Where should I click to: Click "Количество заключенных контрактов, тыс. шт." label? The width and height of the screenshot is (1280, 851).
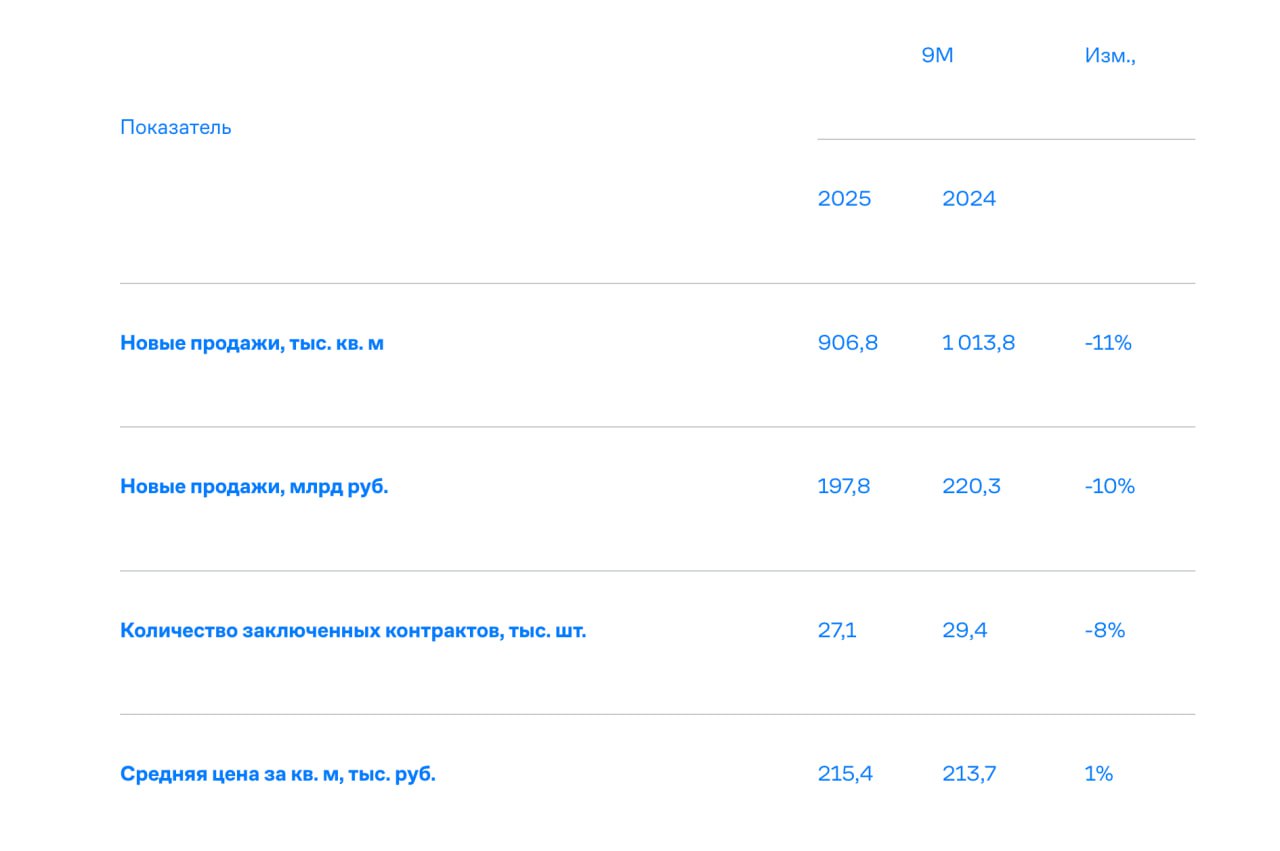(353, 631)
